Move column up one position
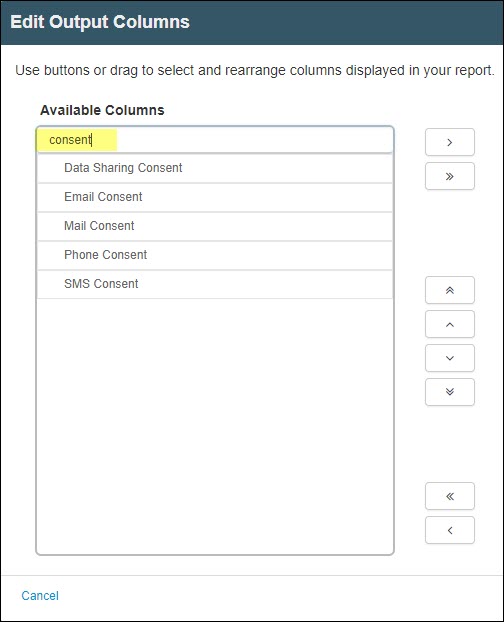The image size is (504, 622). [x=450, y=324]
